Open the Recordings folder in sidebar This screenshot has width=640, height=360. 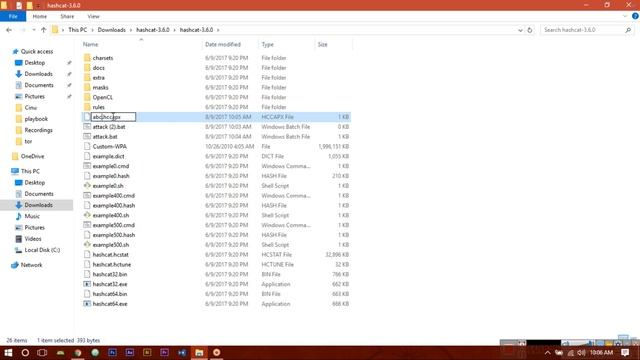click(38, 130)
